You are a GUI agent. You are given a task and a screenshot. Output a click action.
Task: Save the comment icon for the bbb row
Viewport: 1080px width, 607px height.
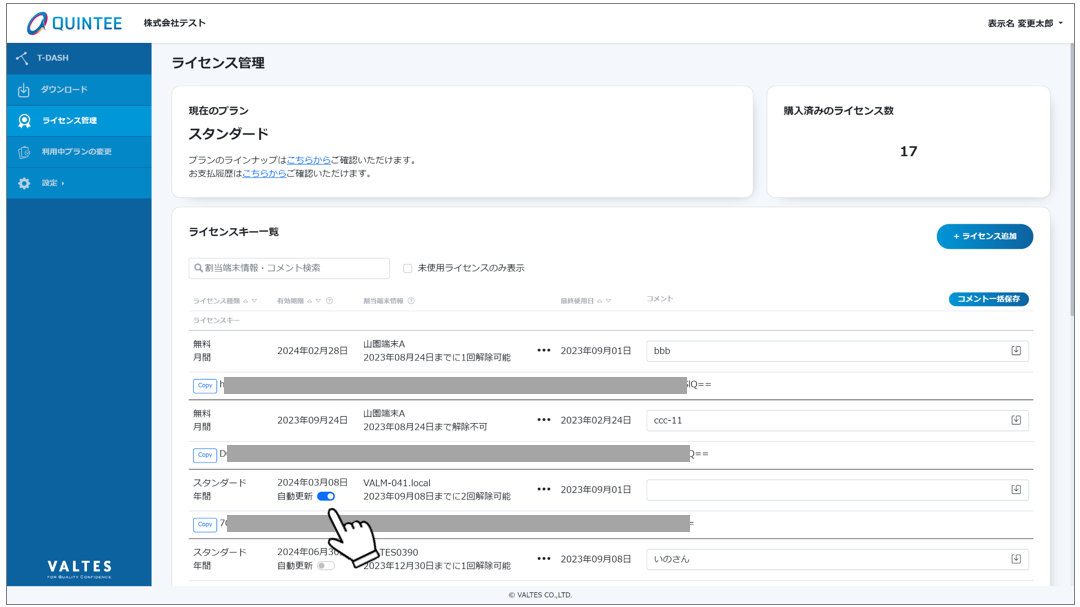click(x=1016, y=351)
